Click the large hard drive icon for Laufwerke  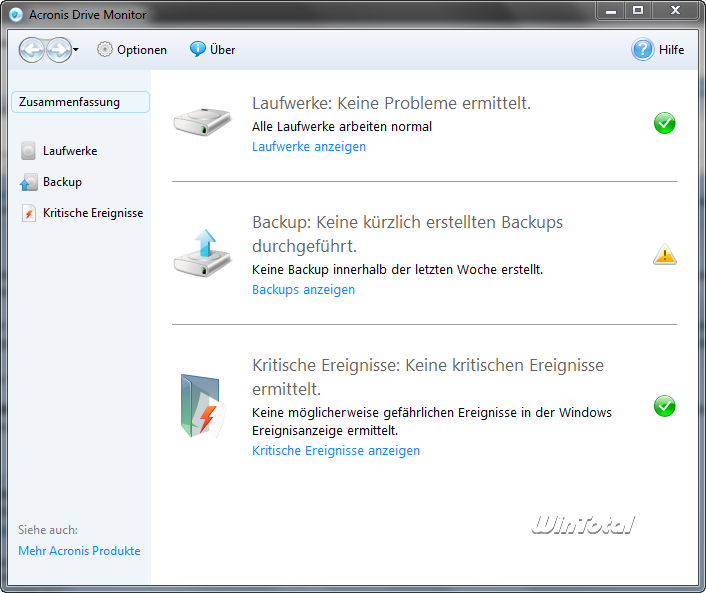pyautogui.click(x=202, y=122)
